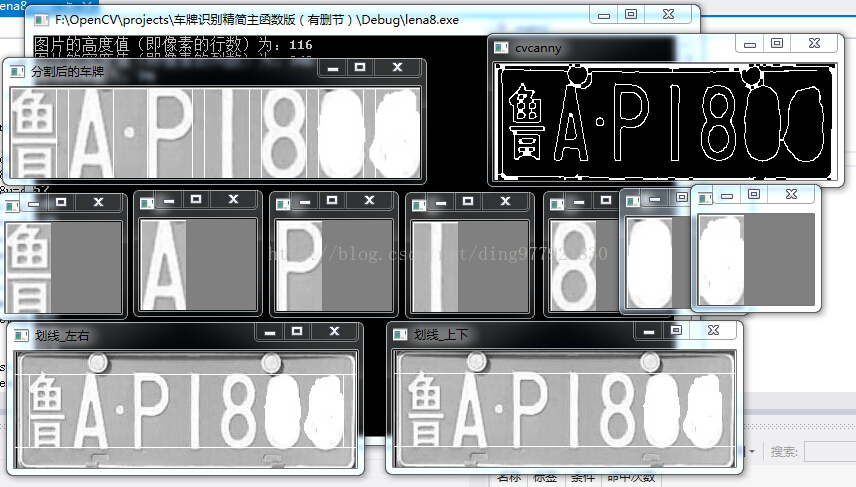Click the cvcanny window's title icon
Viewport: 856px width, 487px height.
pos(501,47)
